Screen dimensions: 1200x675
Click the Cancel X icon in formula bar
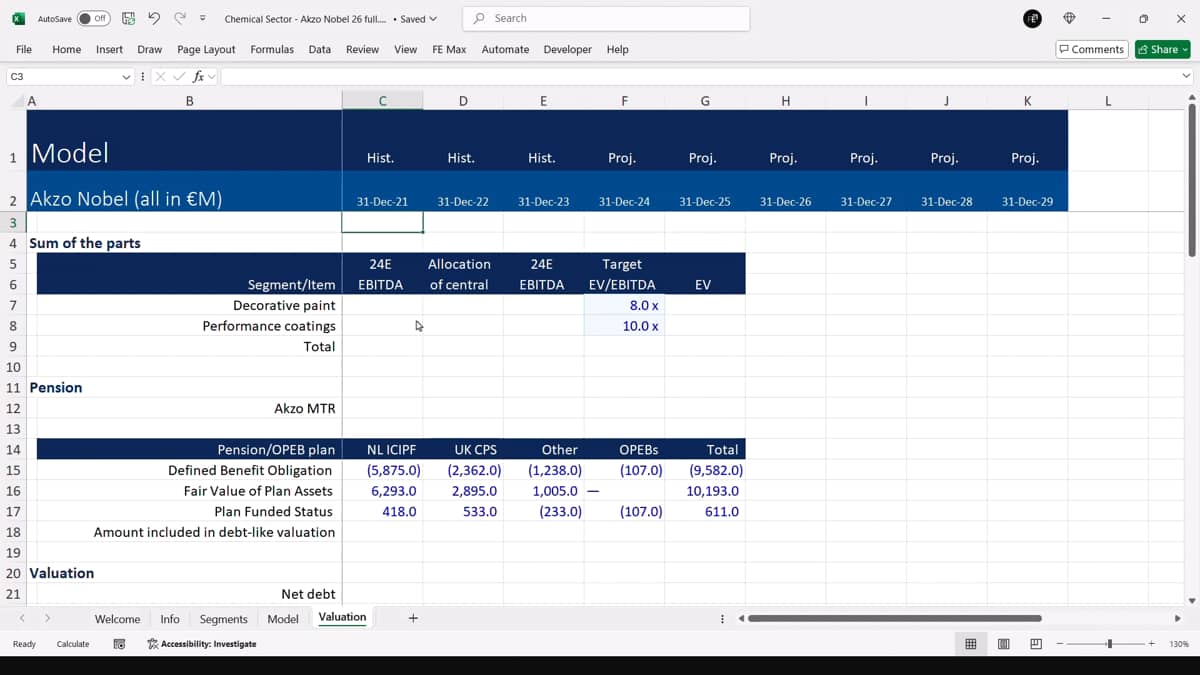coord(160,77)
